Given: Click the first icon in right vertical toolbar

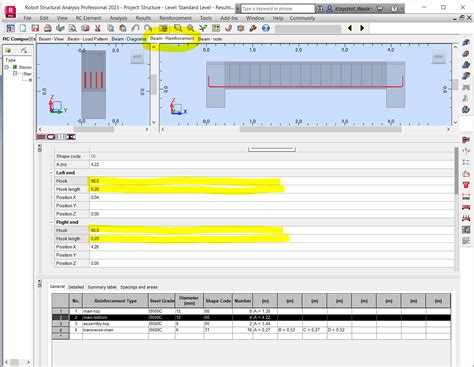Looking at the screenshot, I should tap(466, 42).
